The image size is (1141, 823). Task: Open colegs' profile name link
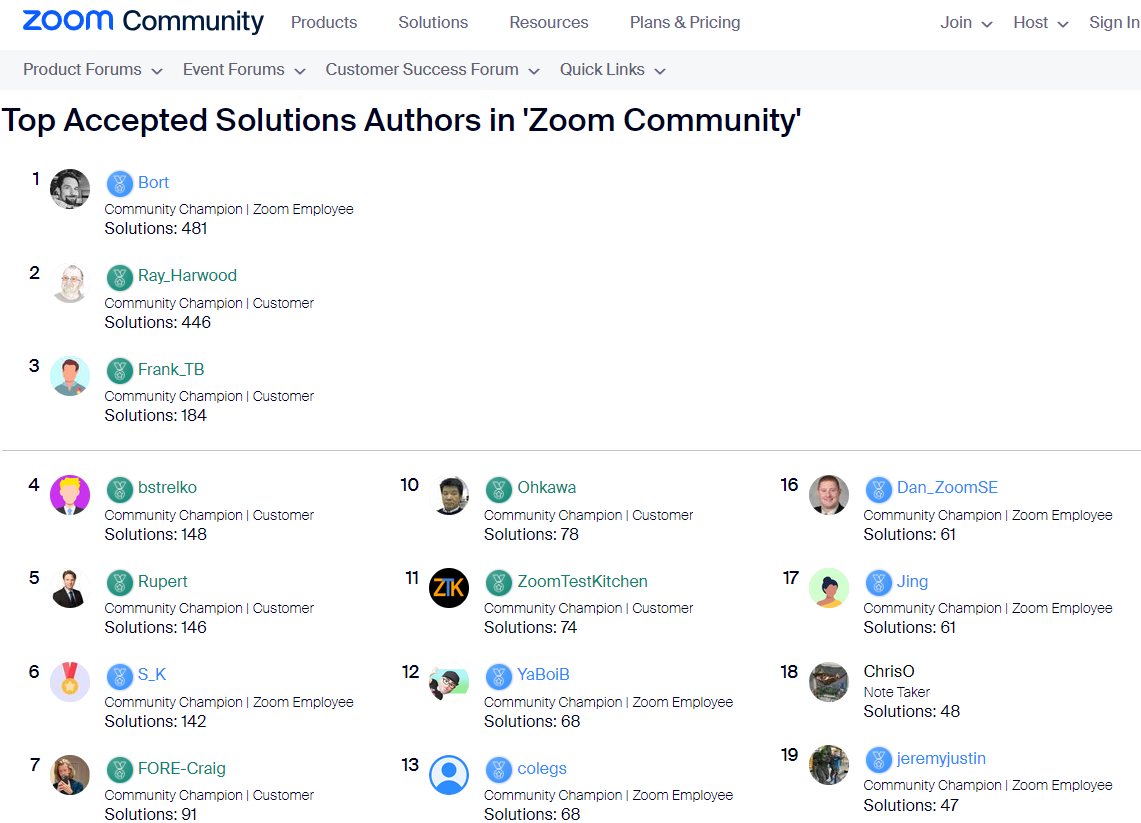pyautogui.click(x=542, y=768)
